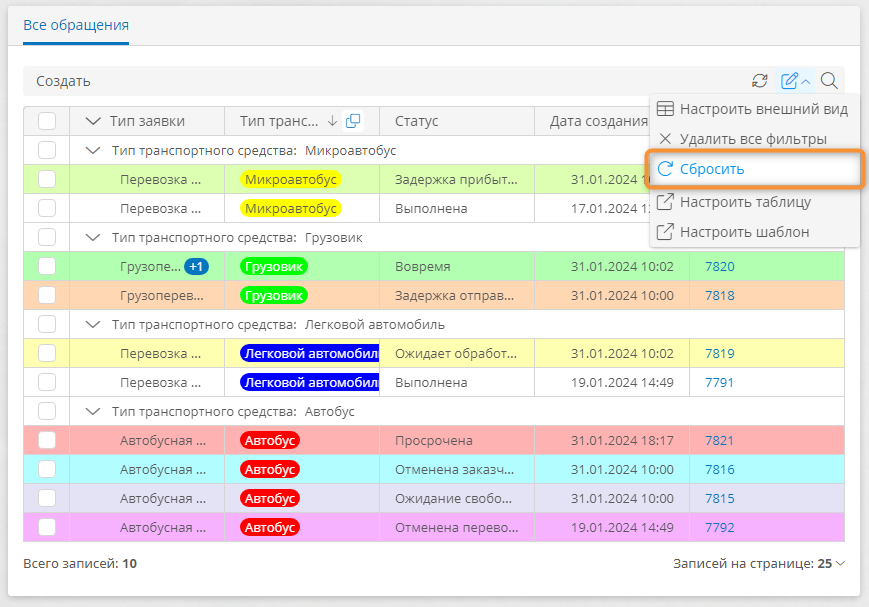Click the Ожидает обработ... status cell

456,353
